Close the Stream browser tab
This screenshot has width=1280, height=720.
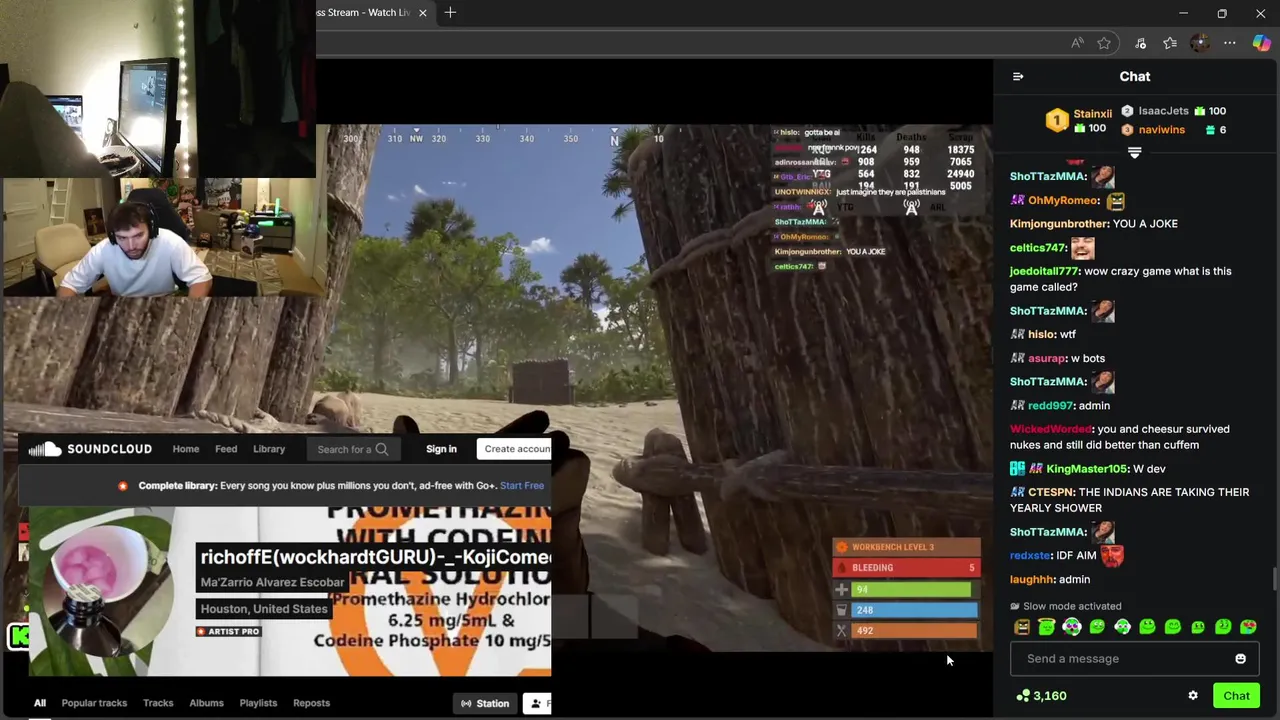[422, 13]
